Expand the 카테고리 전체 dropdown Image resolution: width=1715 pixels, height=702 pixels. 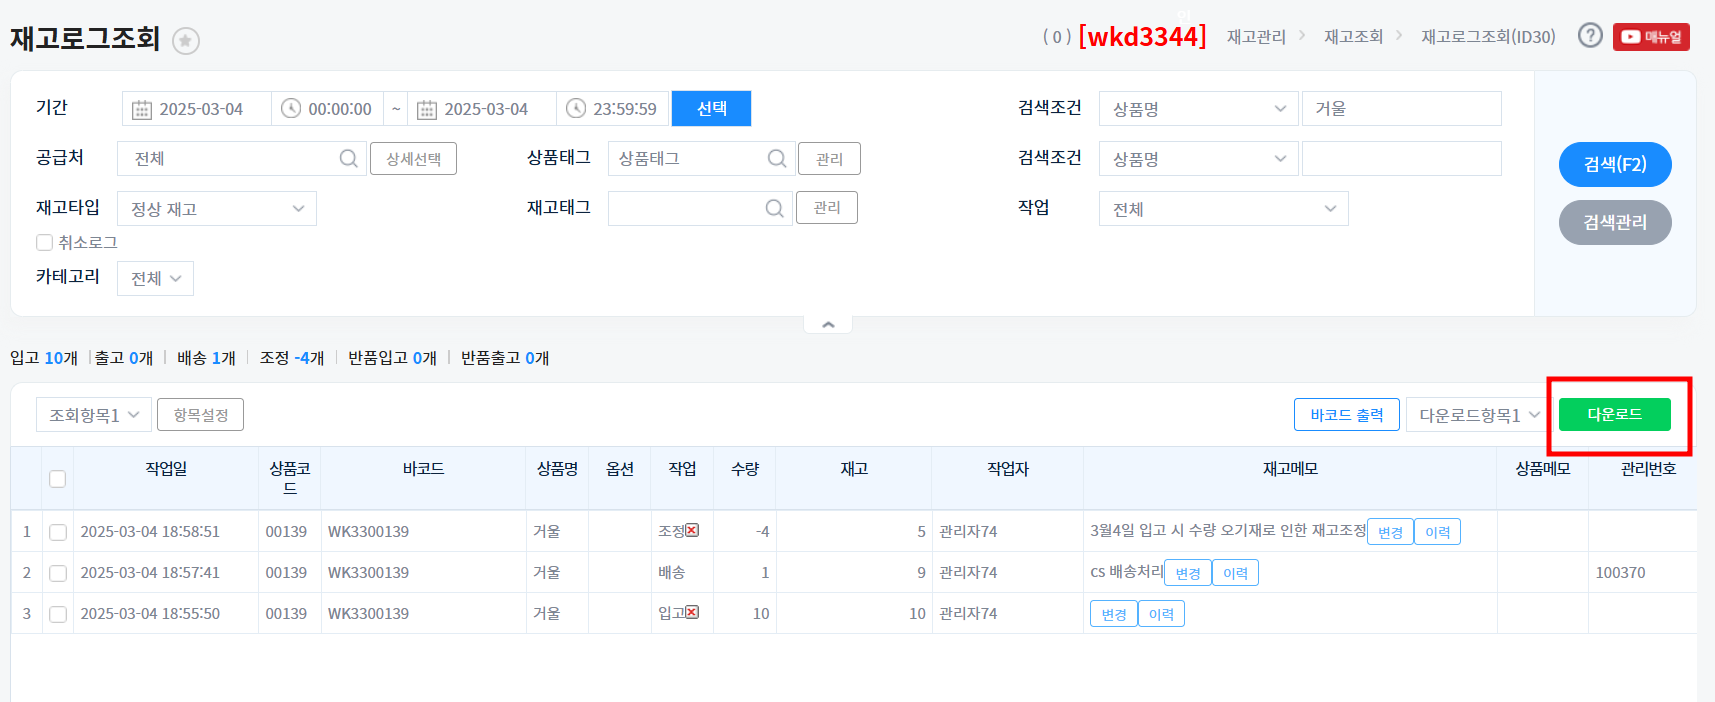(155, 278)
